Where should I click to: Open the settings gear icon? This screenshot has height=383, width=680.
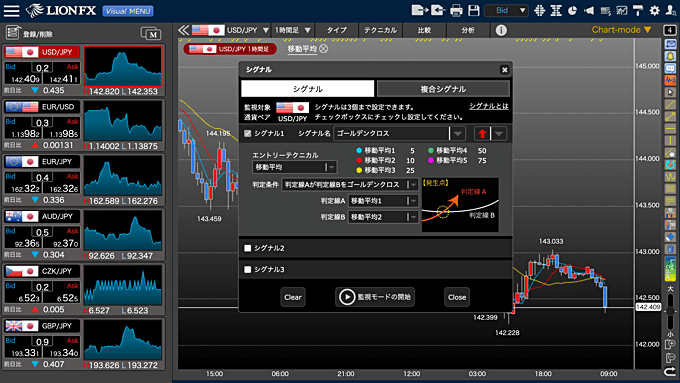coord(654,10)
